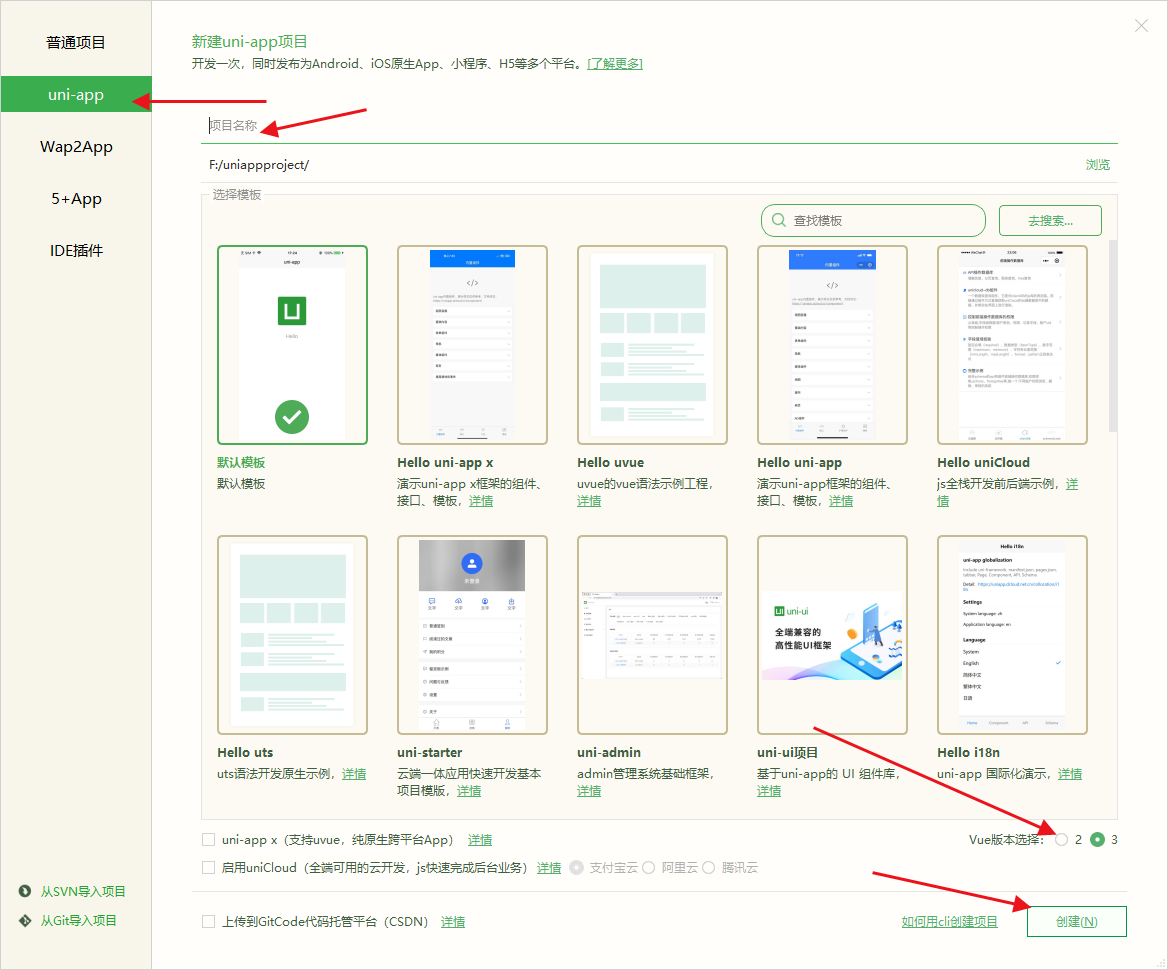This screenshot has width=1168, height=970.
Task: Choose the 支付宝云 radio option
Action: coord(577,867)
